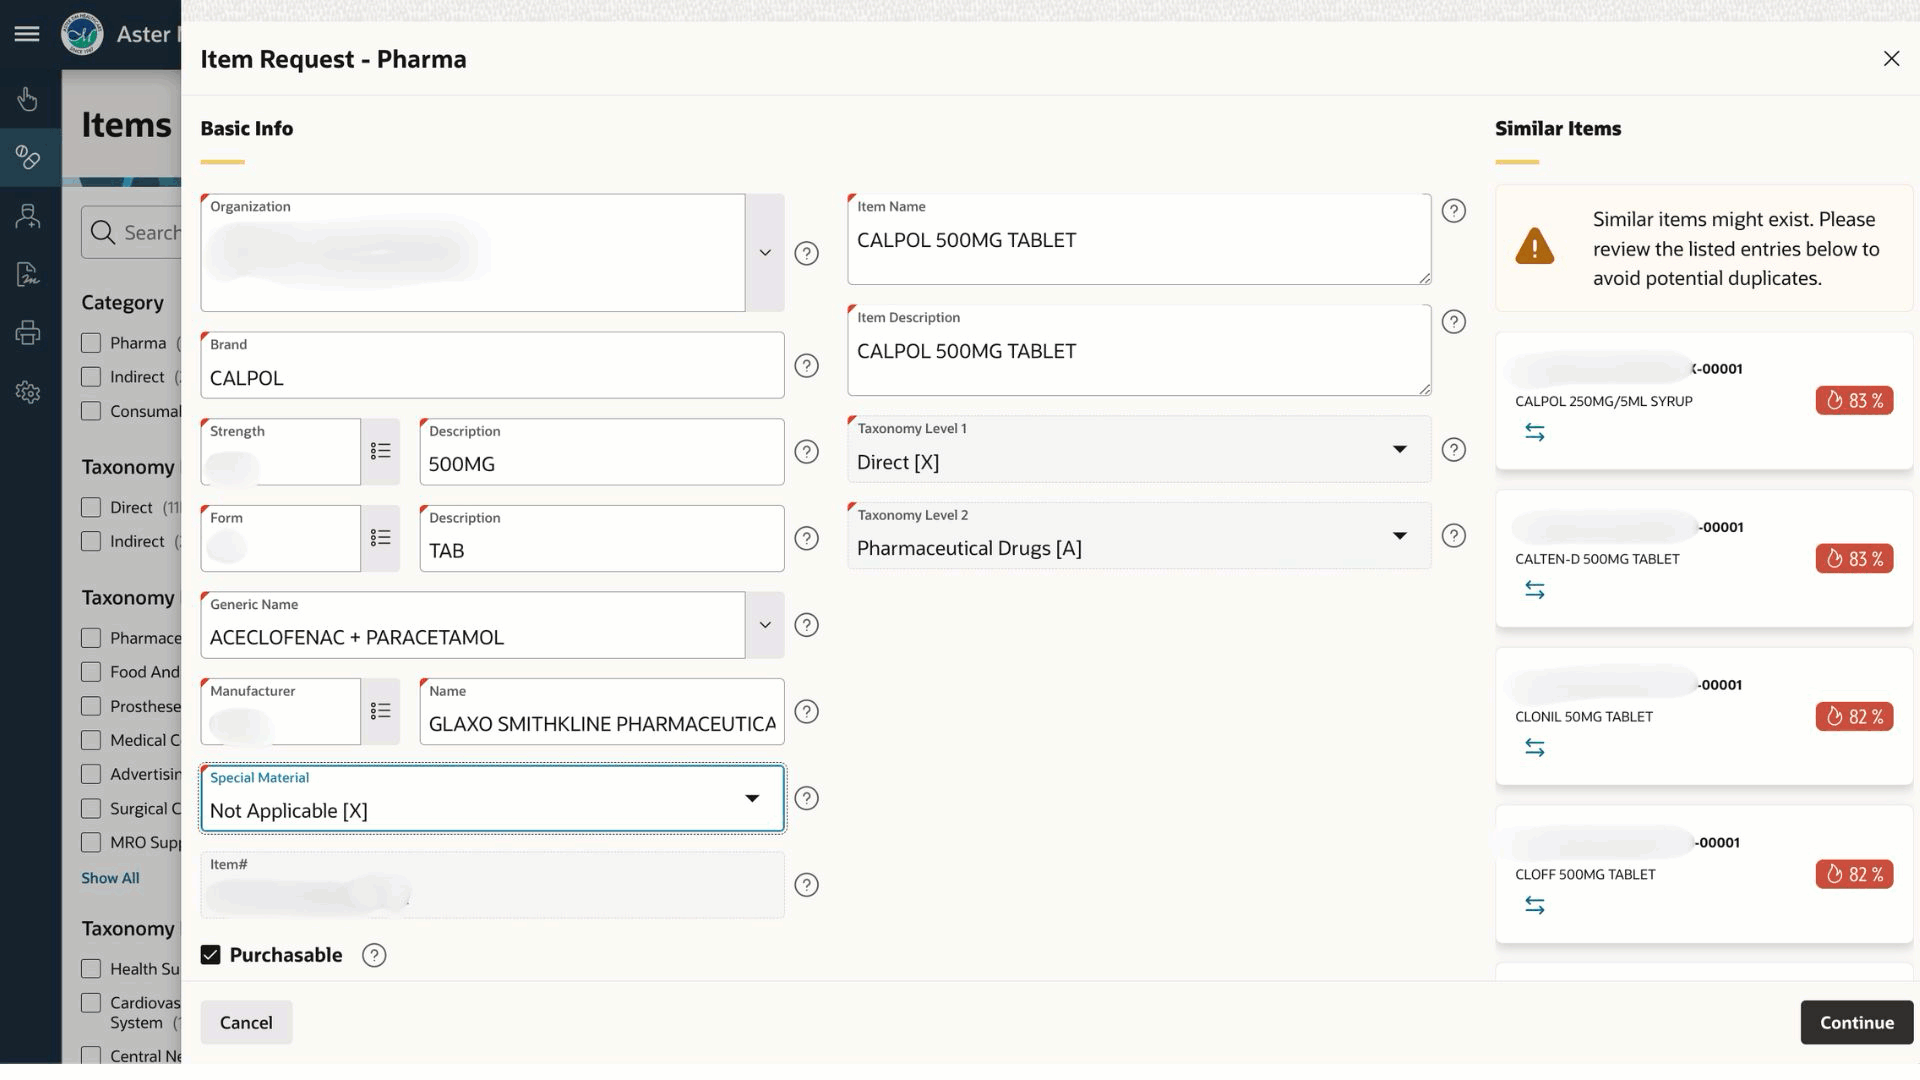
Task: Click the compare arrows on CALPOL 250MG/5ML SYRUP
Action: 1536,432
